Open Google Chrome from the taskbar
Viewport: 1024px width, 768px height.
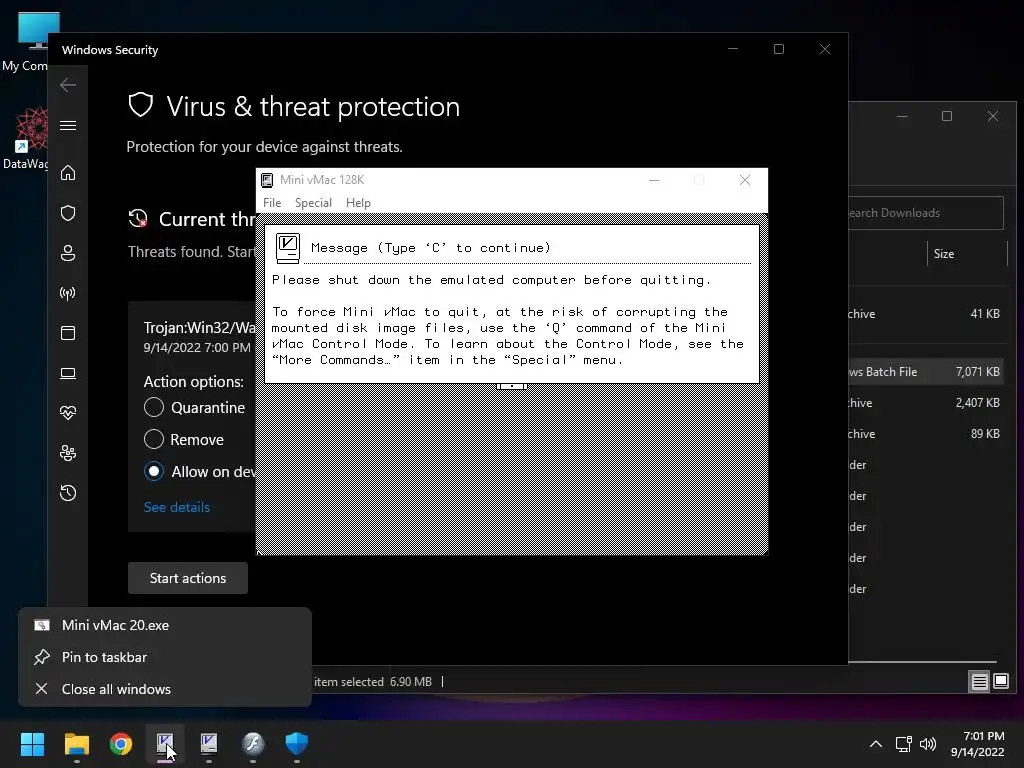click(x=121, y=743)
